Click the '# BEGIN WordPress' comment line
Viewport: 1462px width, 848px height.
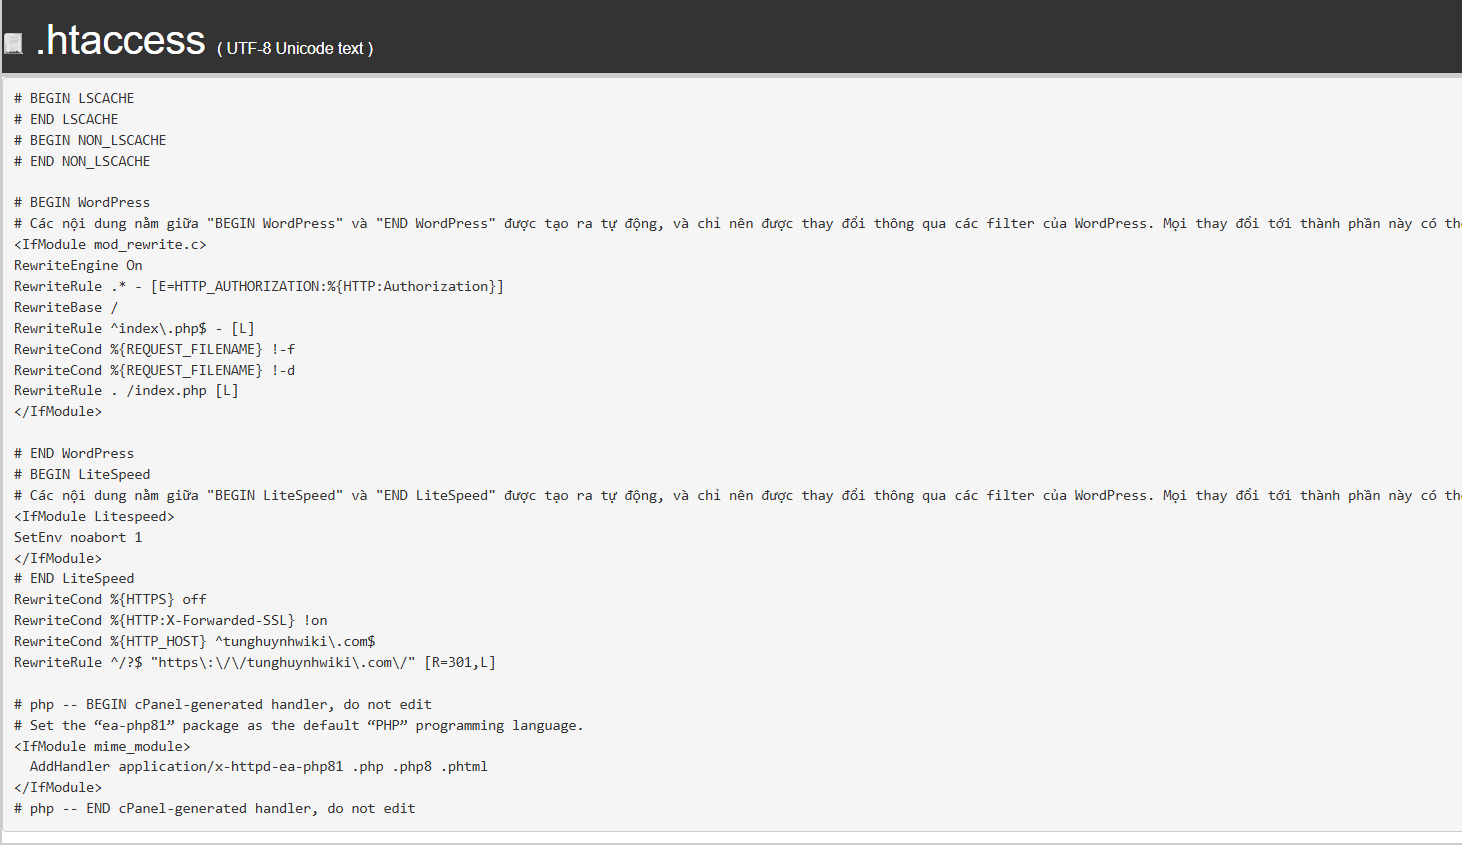point(82,202)
